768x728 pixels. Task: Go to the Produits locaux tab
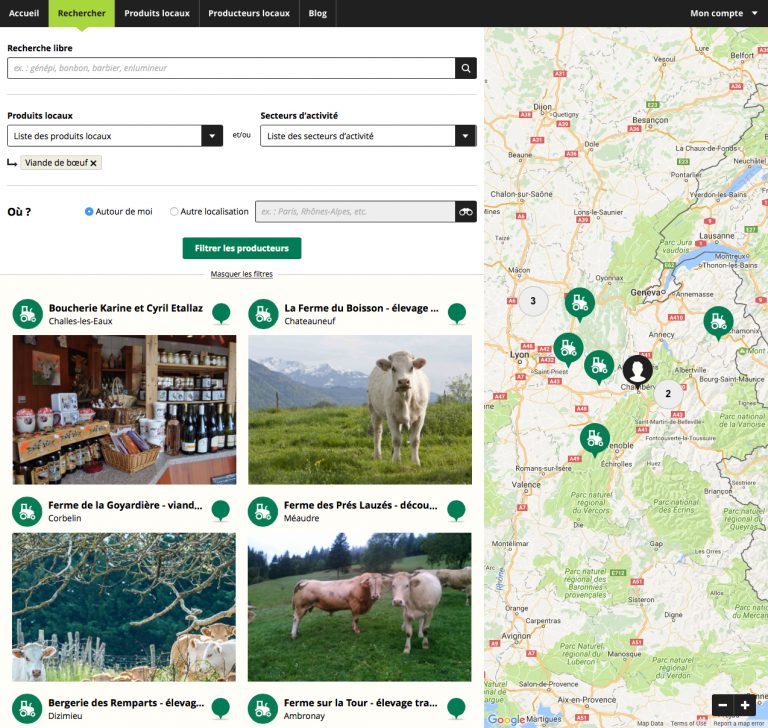(x=157, y=13)
